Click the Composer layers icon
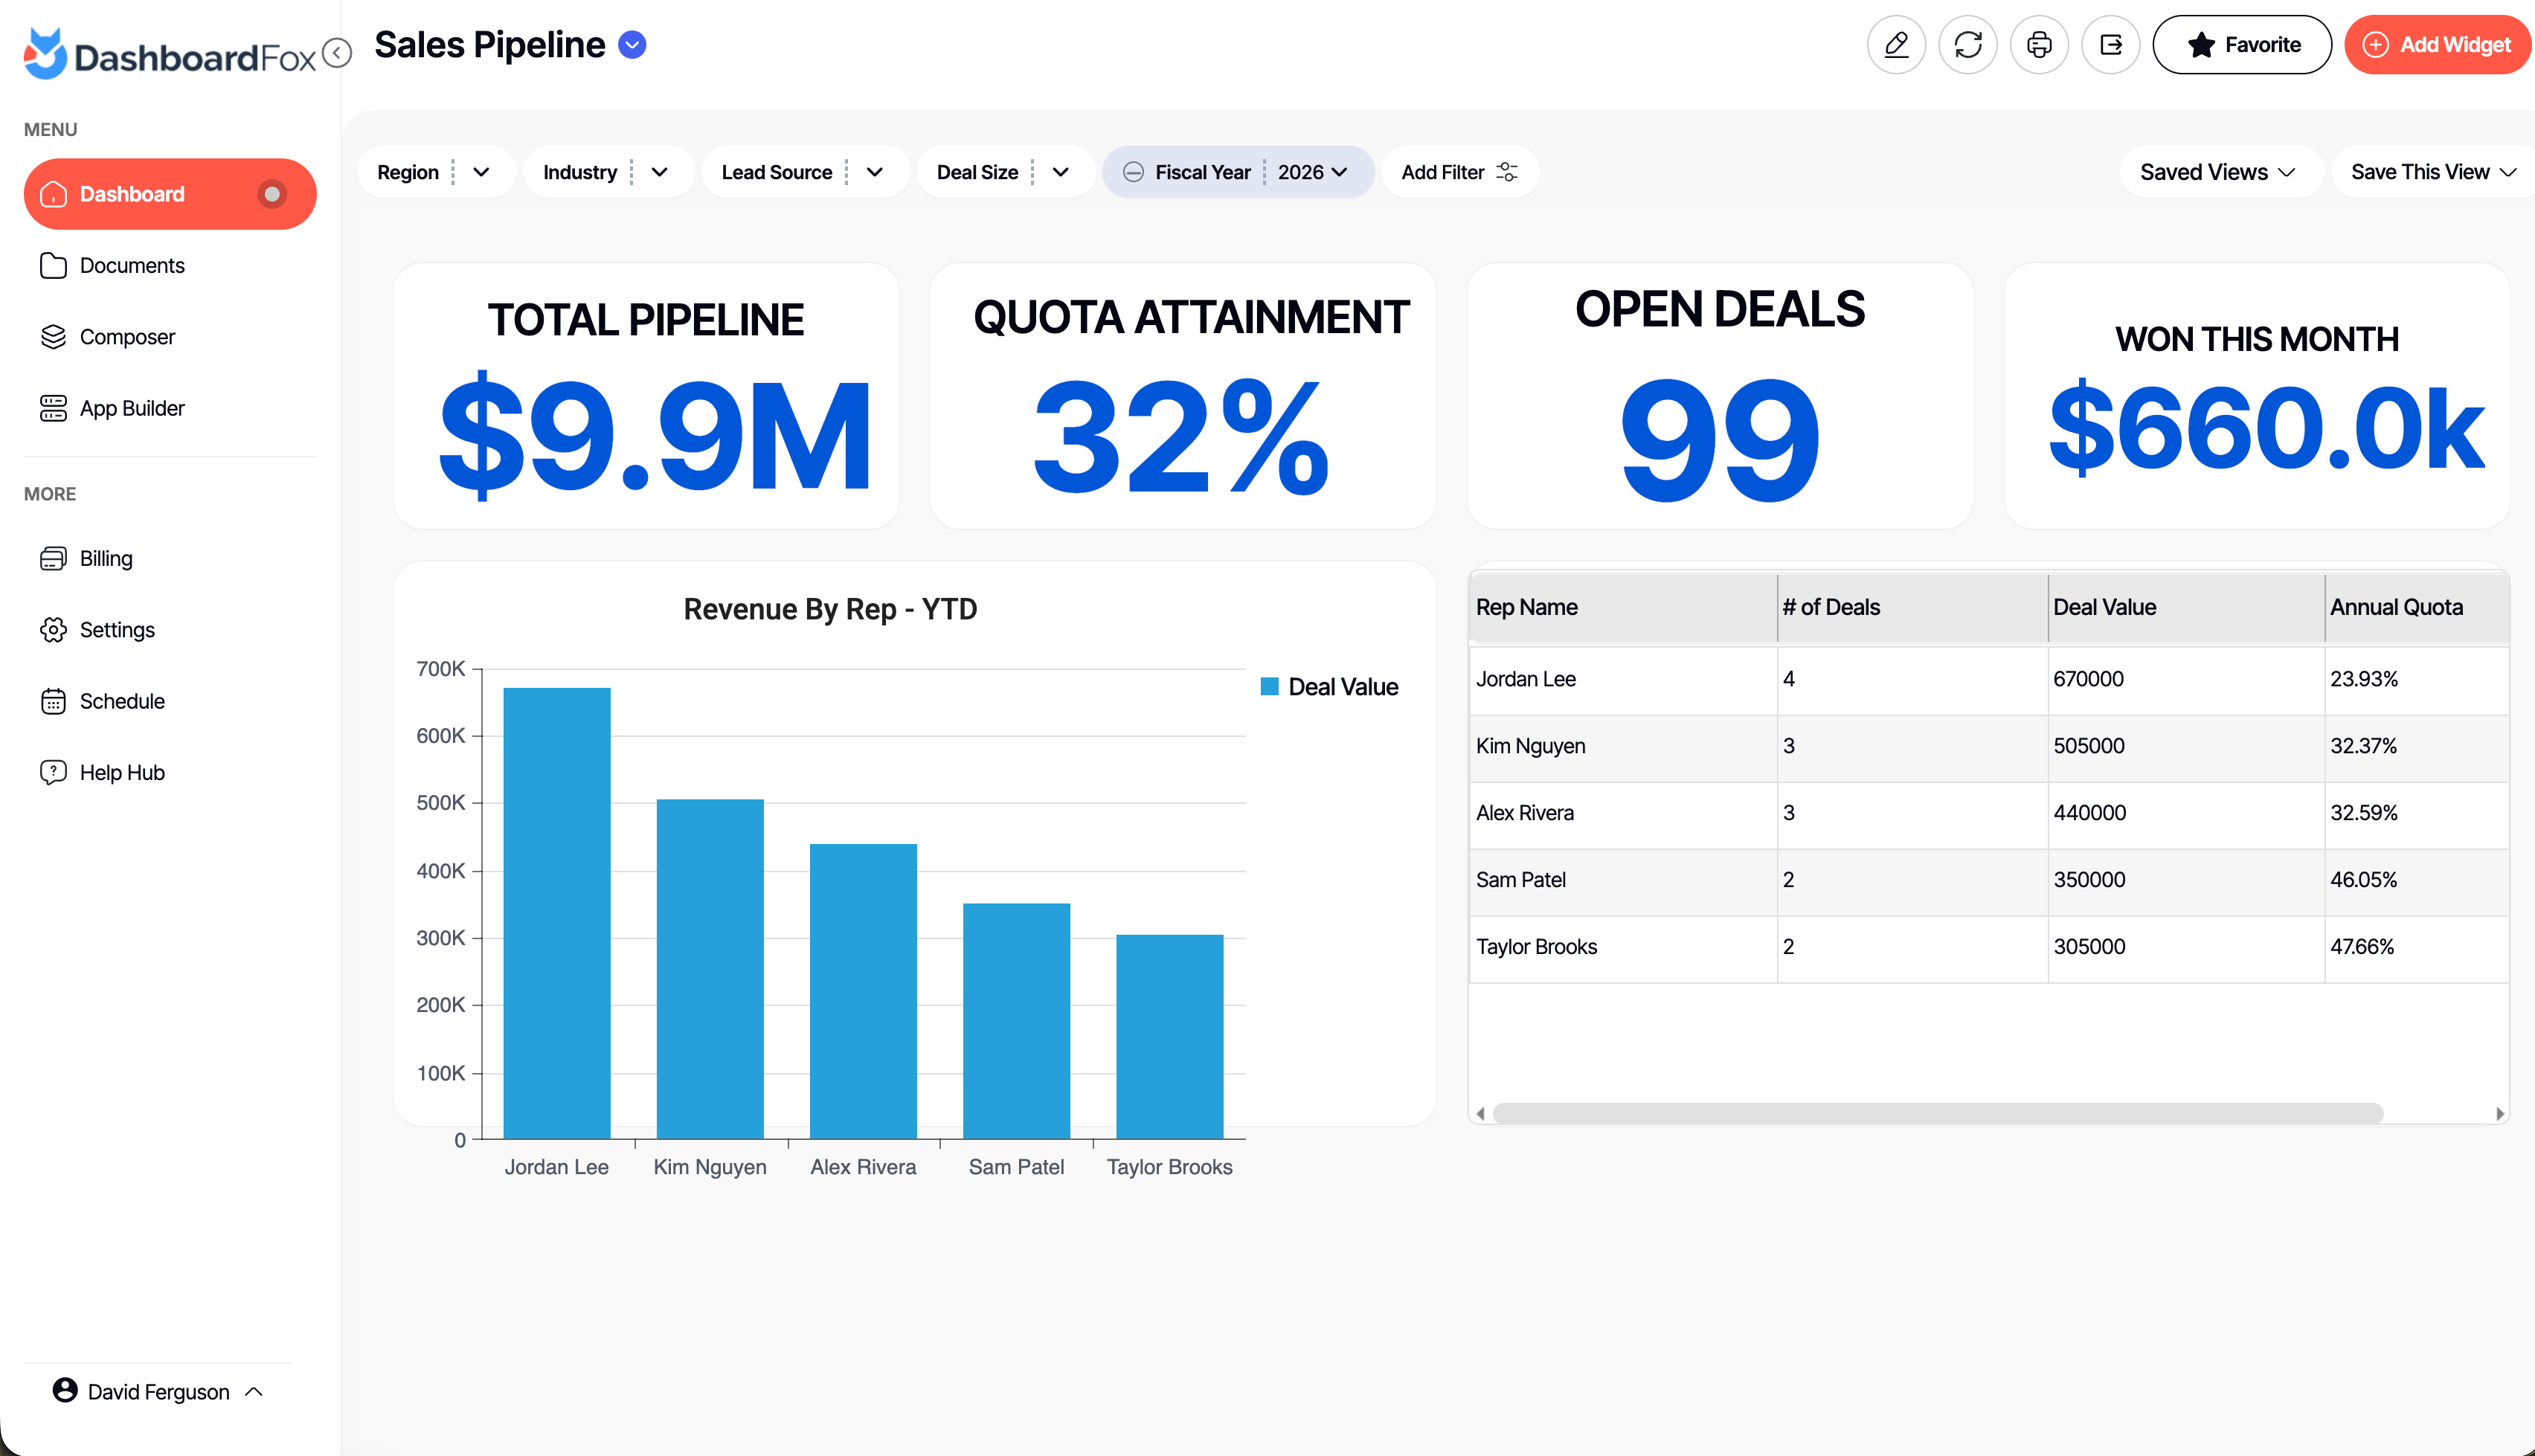 [x=53, y=337]
